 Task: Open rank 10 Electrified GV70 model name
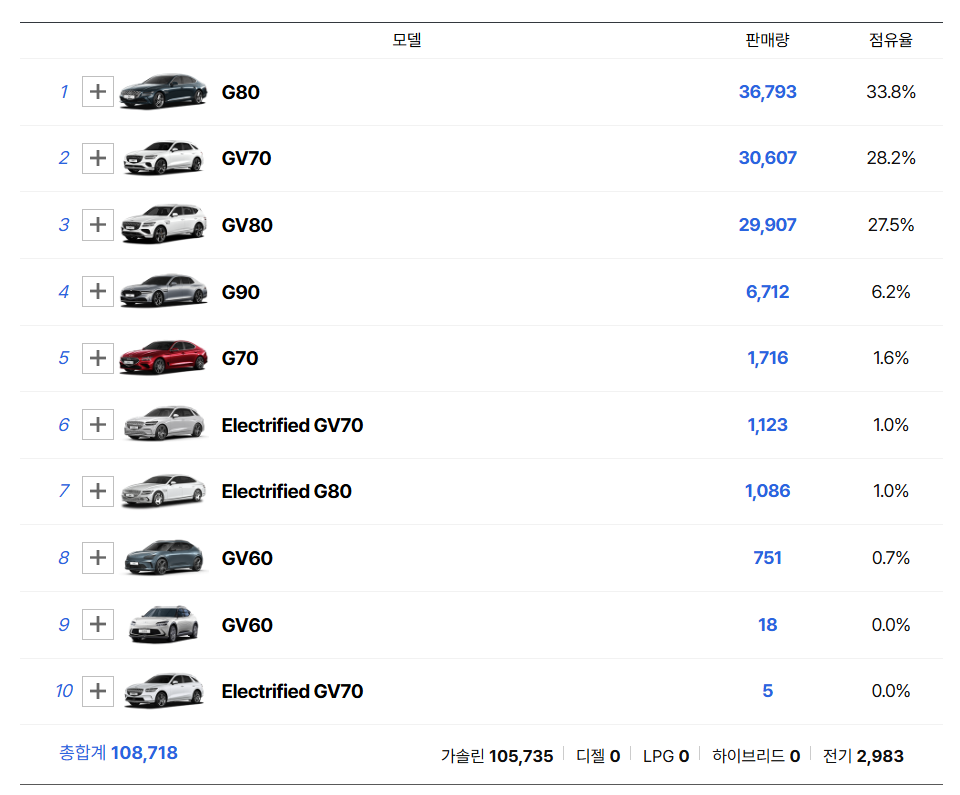click(292, 691)
